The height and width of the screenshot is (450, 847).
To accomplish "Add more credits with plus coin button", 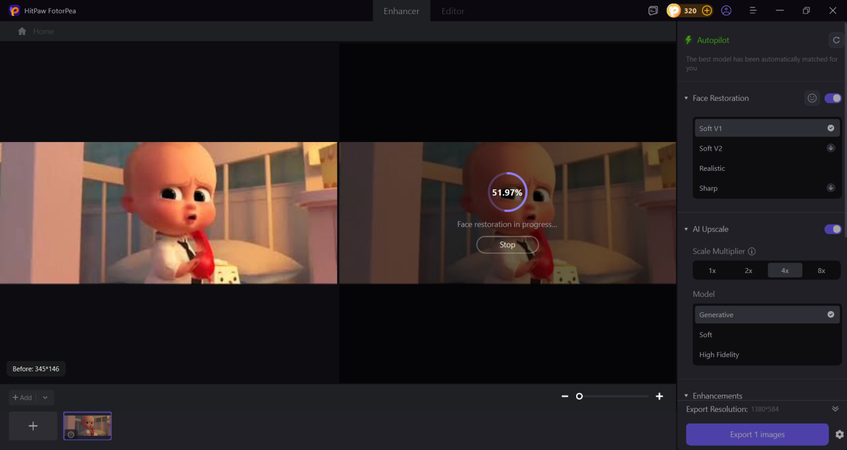I will [x=707, y=11].
